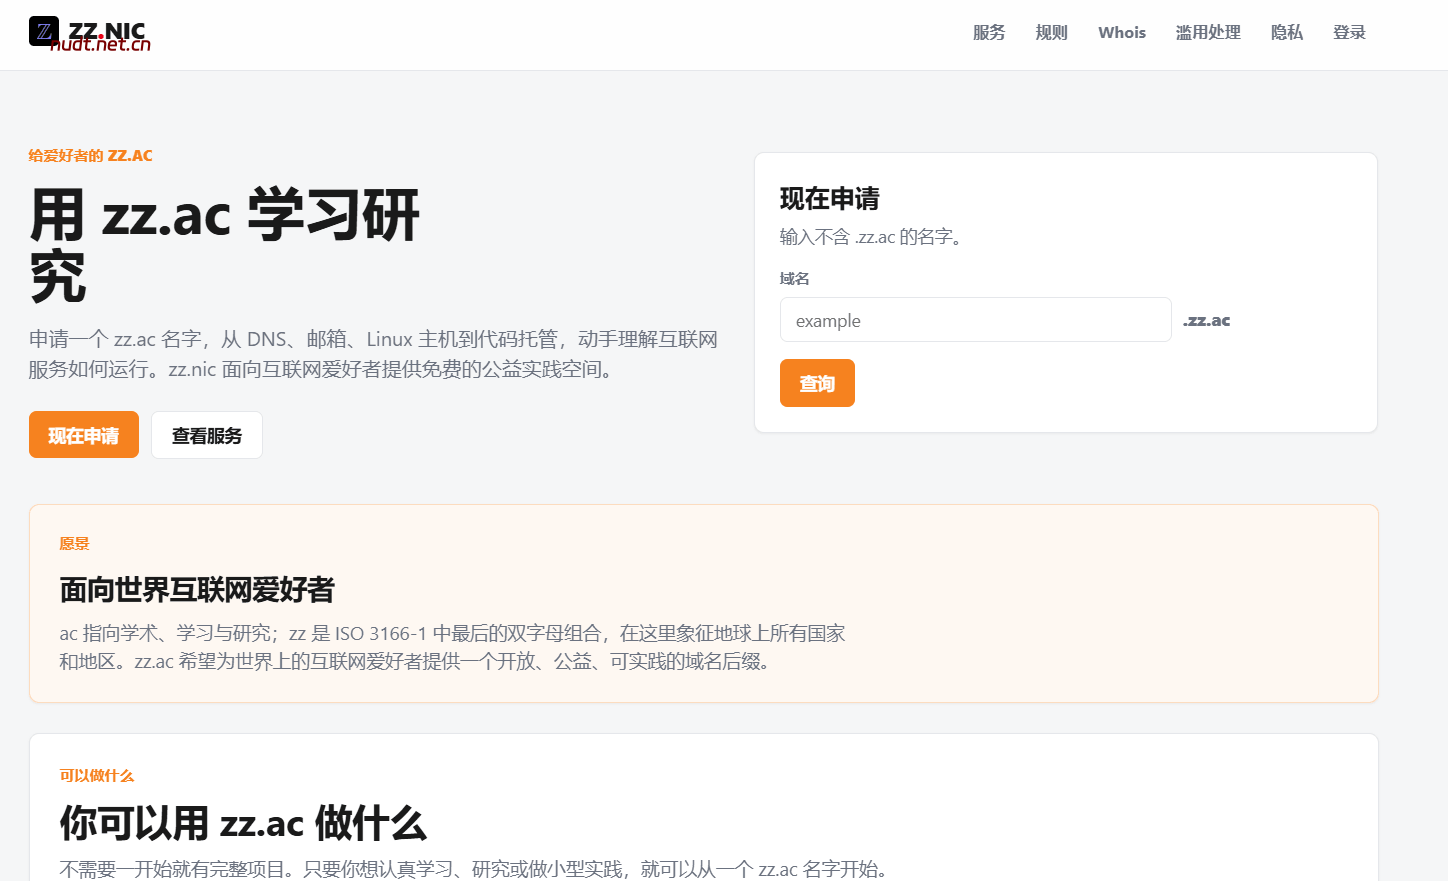The width and height of the screenshot is (1448, 881).
Task: Focus the example domain name input
Action: click(975, 320)
